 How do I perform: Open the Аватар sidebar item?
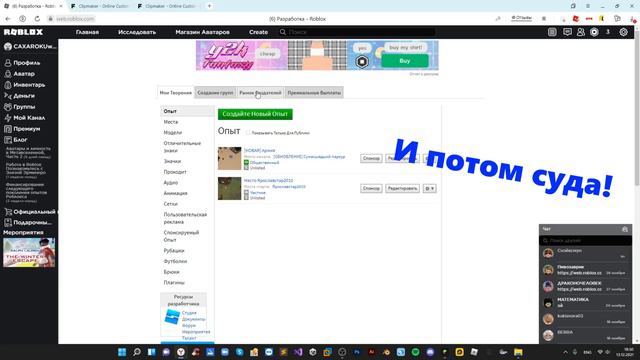click(20, 74)
